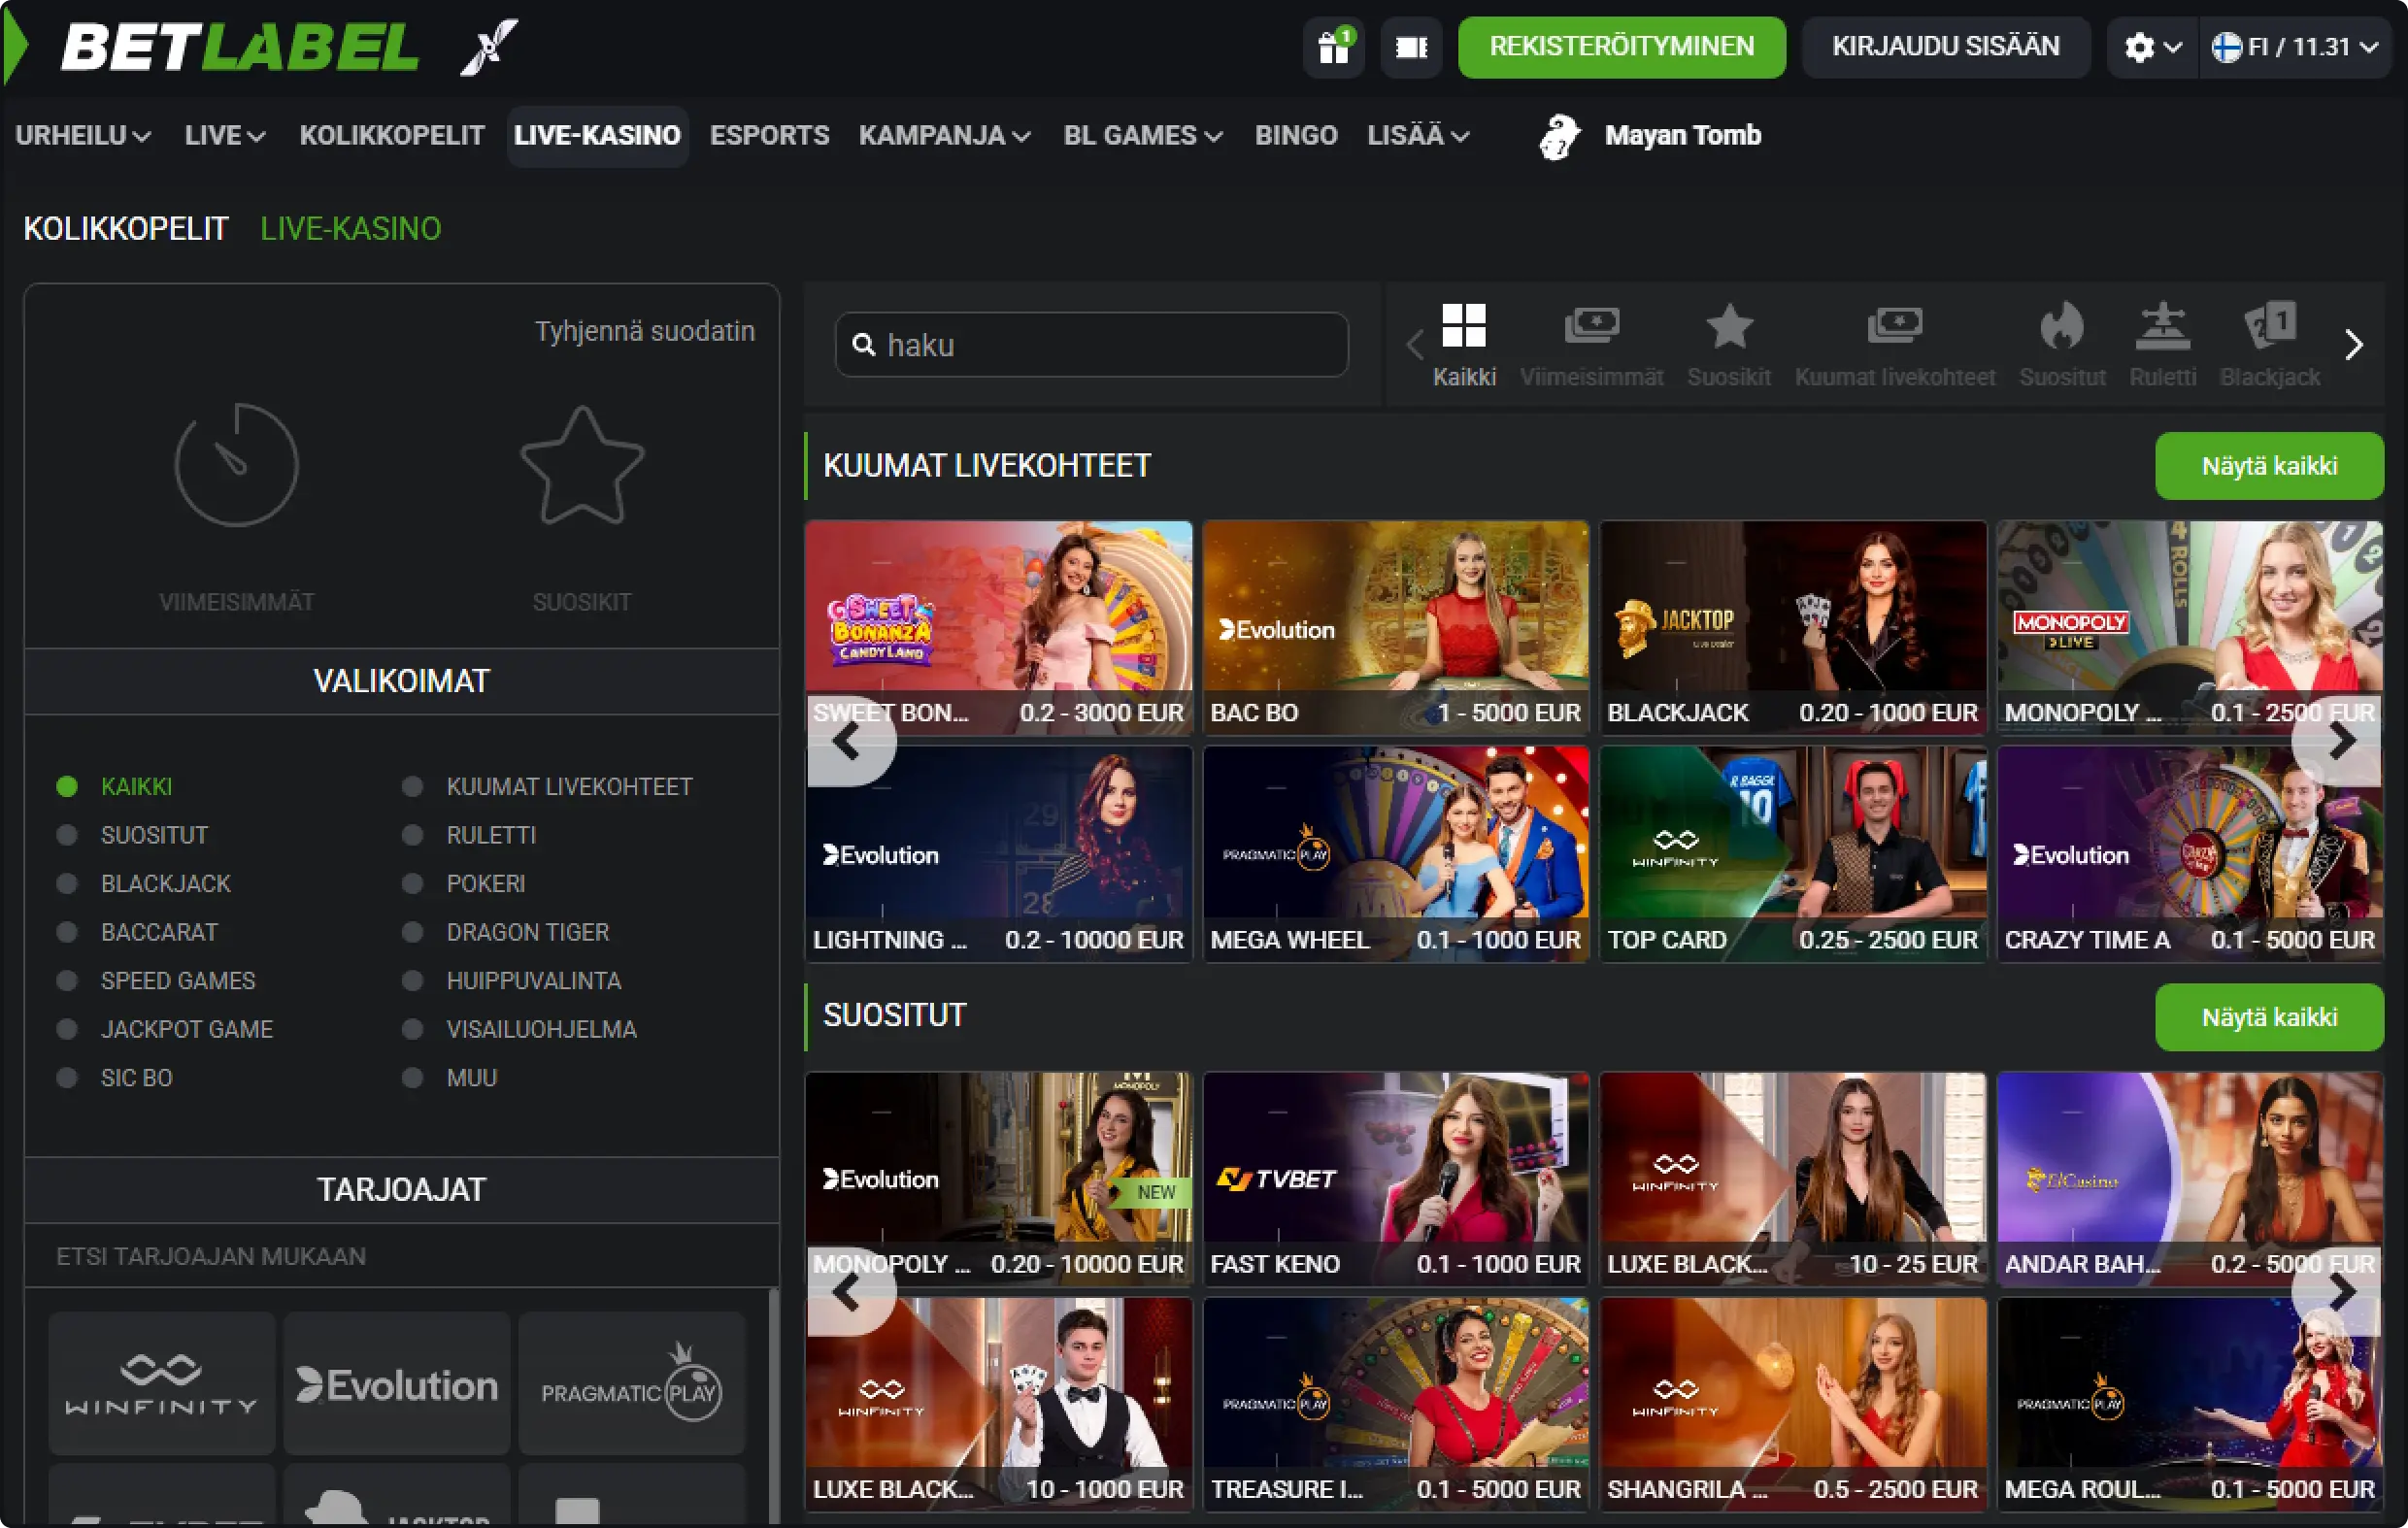This screenshot has height=1528, width=2408.
Task: Open the gift bonus icon
Action: coord(1333,46)
